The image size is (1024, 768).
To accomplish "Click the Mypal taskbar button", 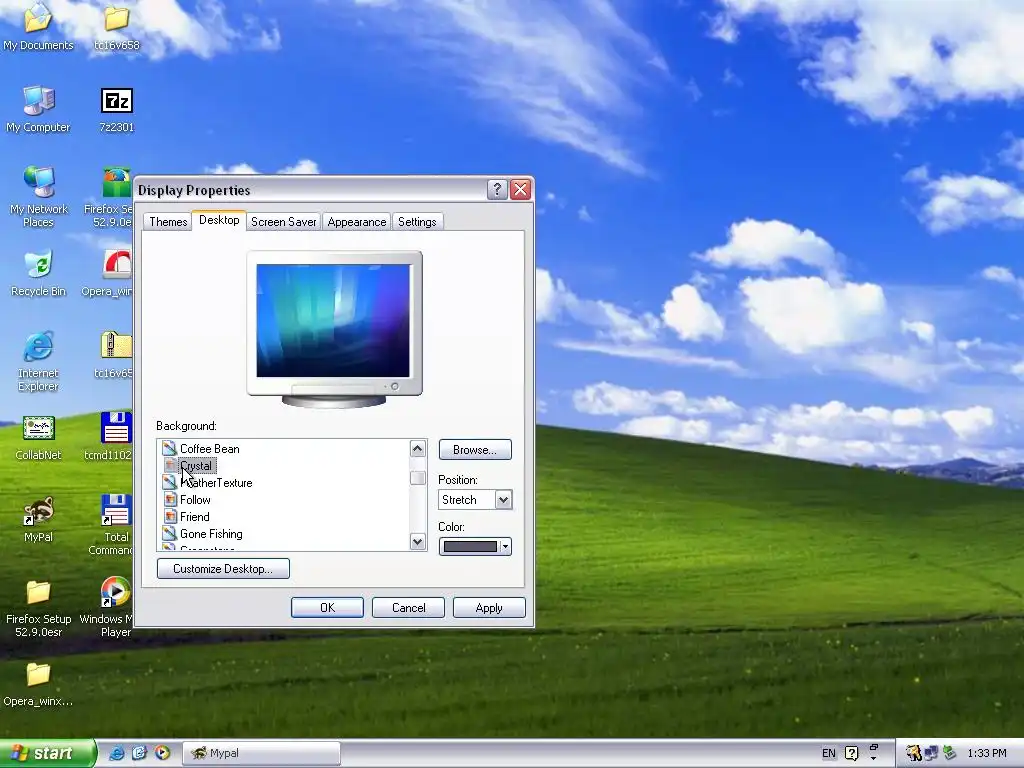I will (261, 753).
